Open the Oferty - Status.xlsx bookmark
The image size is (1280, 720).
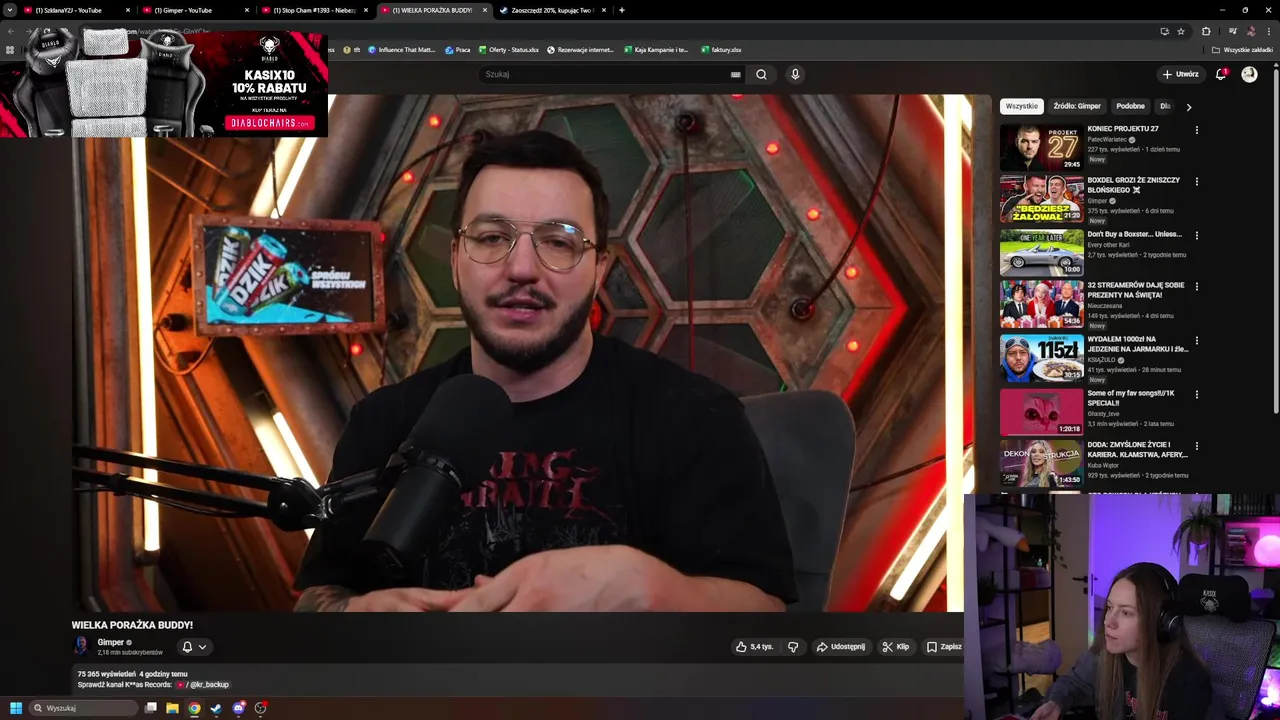point(509,50)
